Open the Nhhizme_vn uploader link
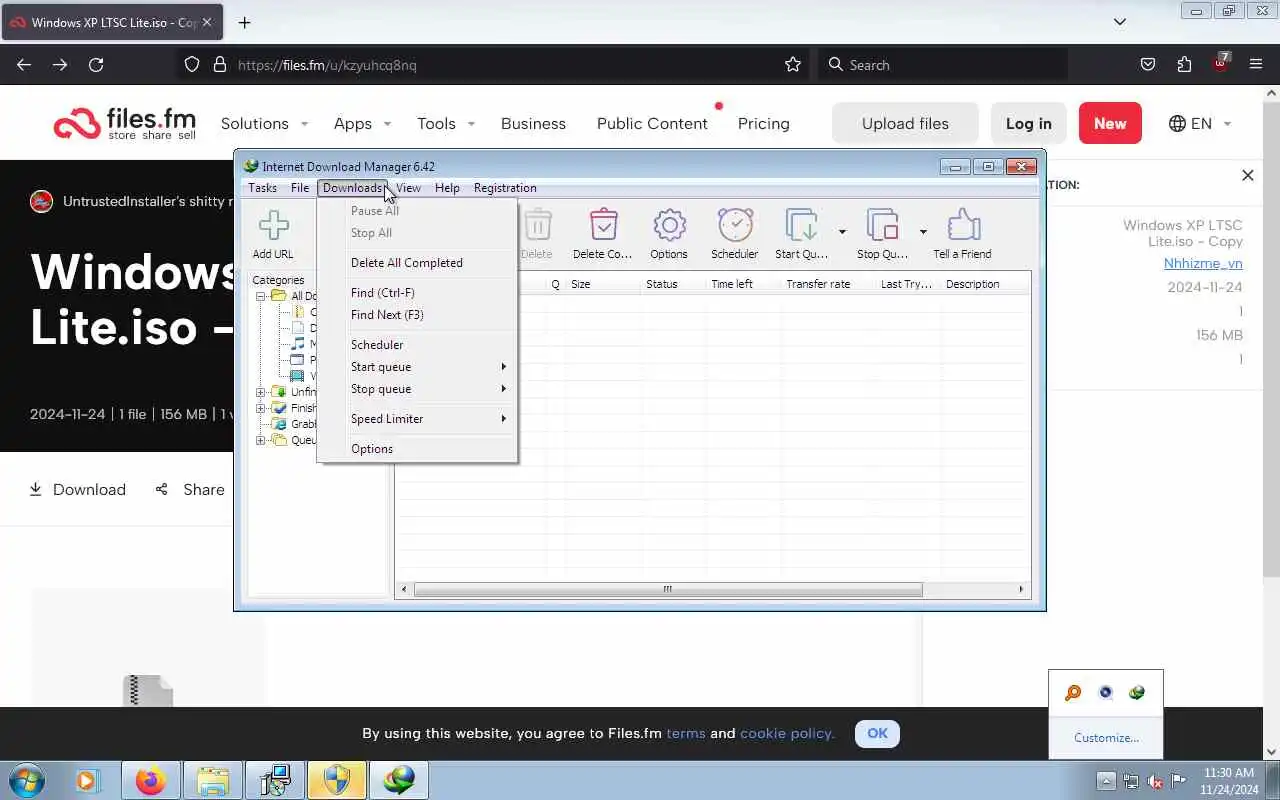Screen dimensions: 1280x800 coord(1203,263)
